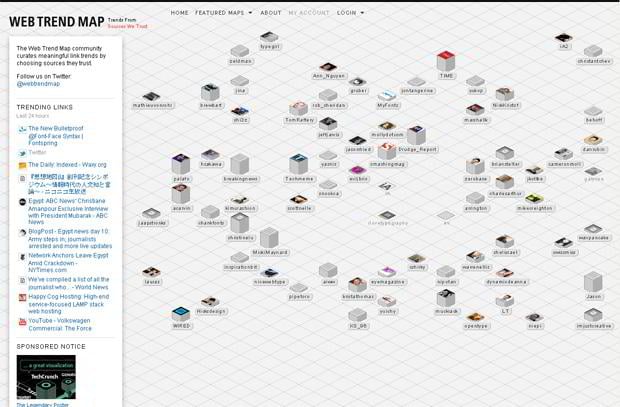Click the zeldman node icon
The height and width of the screenshot is (407, 620).
240,51
